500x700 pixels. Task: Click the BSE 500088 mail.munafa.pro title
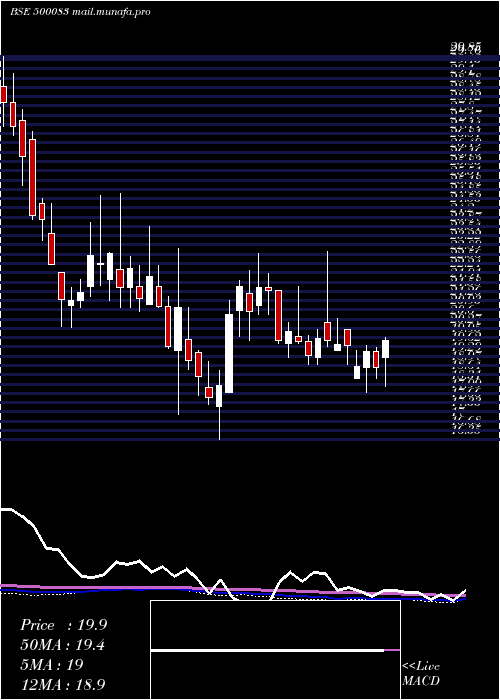[80, 12]
